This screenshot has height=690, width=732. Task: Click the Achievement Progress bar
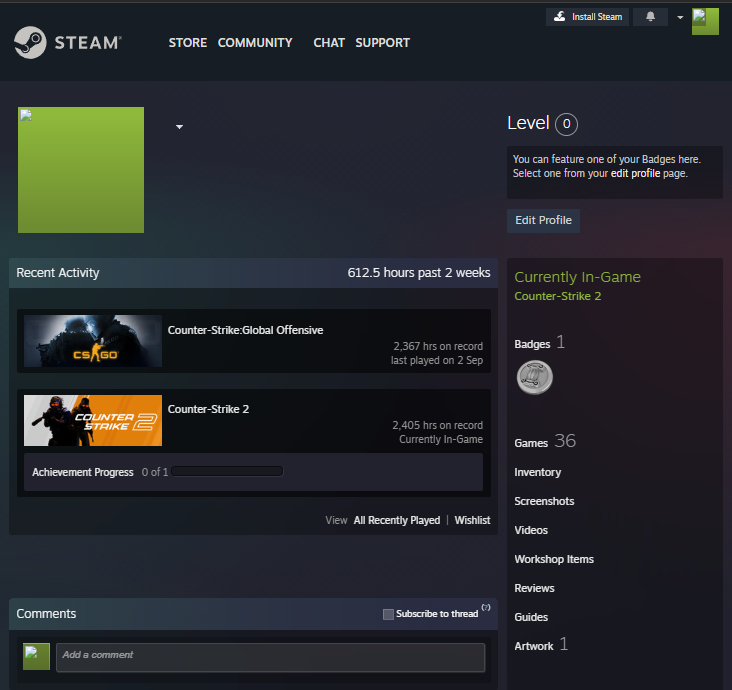point(227,472)
